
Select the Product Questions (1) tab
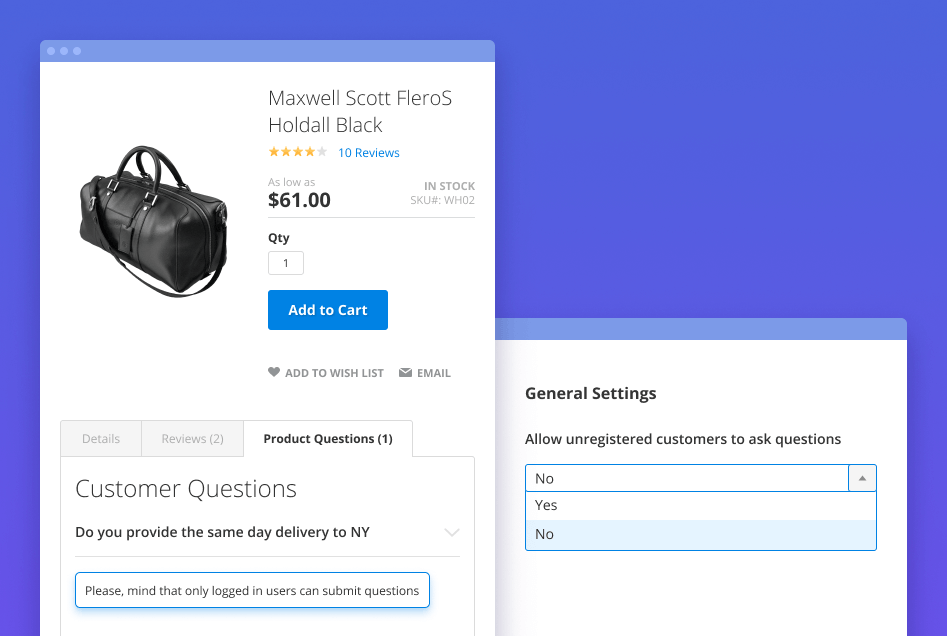(x=327, y=438)
